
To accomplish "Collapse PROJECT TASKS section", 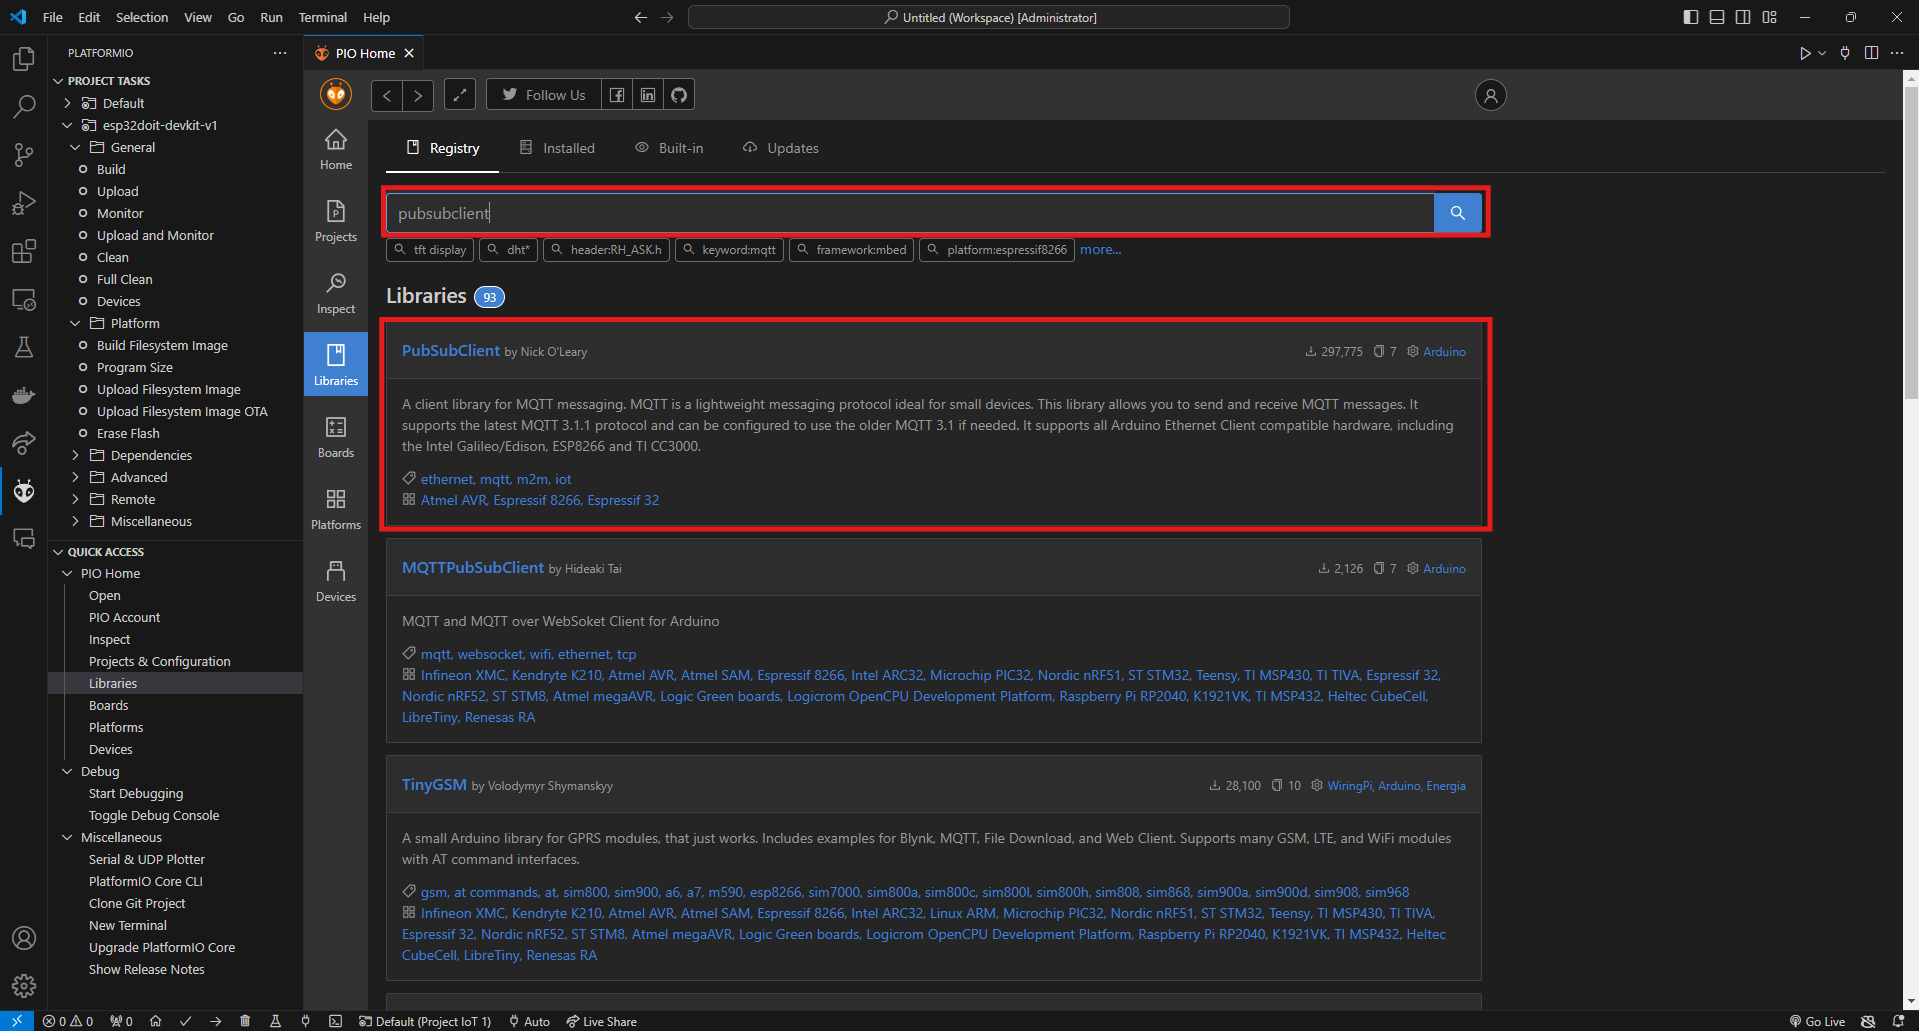I will pyautogui.click(x=108, y=81).
